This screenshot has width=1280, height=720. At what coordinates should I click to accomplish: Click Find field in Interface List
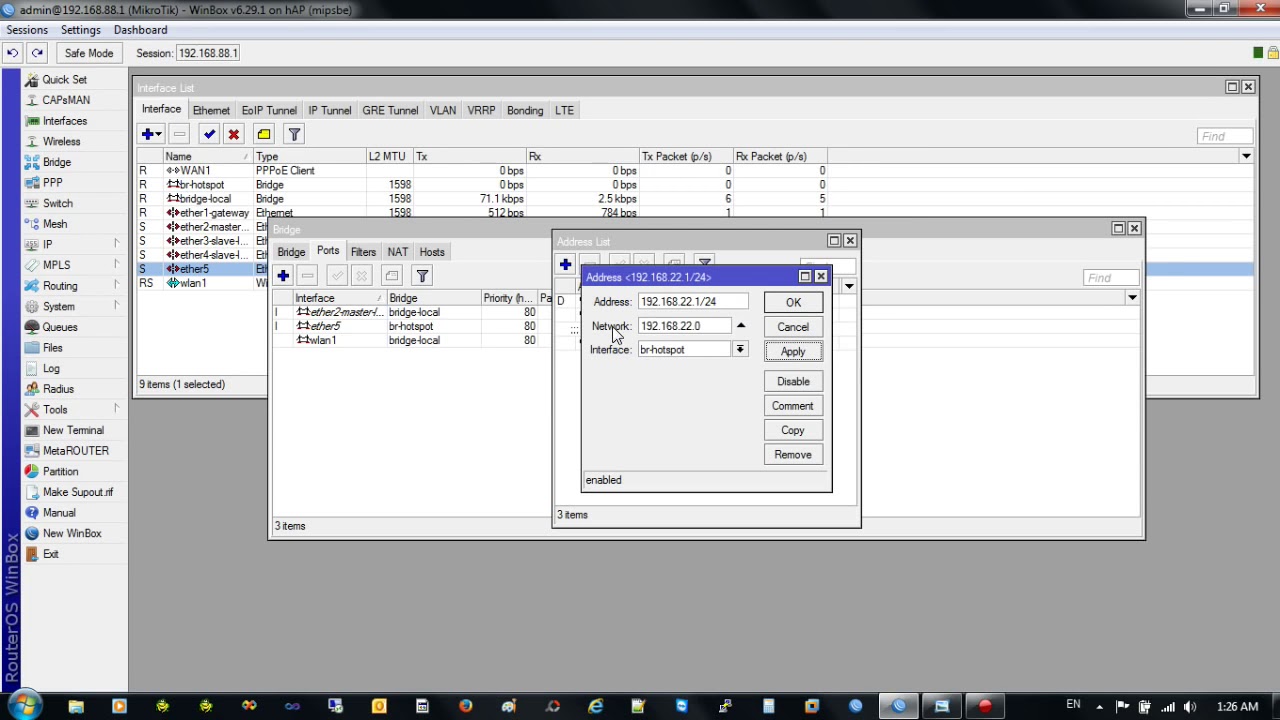pos(1225,136)
